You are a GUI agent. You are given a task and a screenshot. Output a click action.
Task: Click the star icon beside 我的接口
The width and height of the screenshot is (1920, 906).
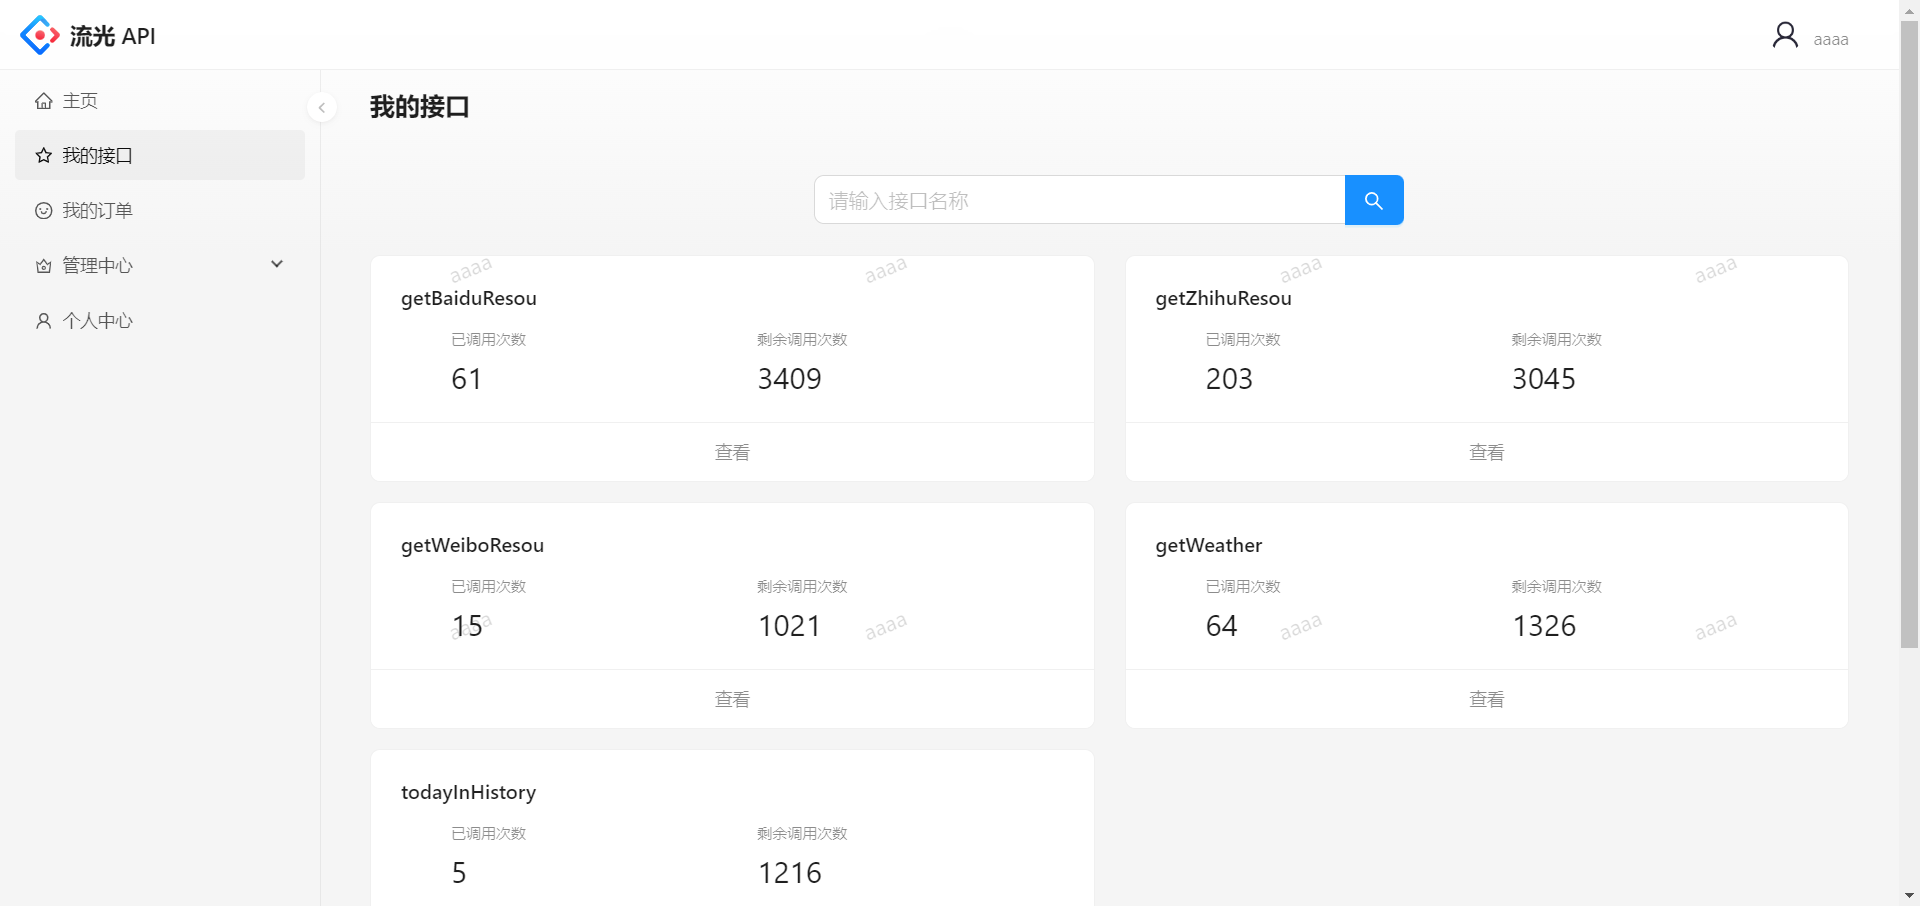(x=44, y=156)
